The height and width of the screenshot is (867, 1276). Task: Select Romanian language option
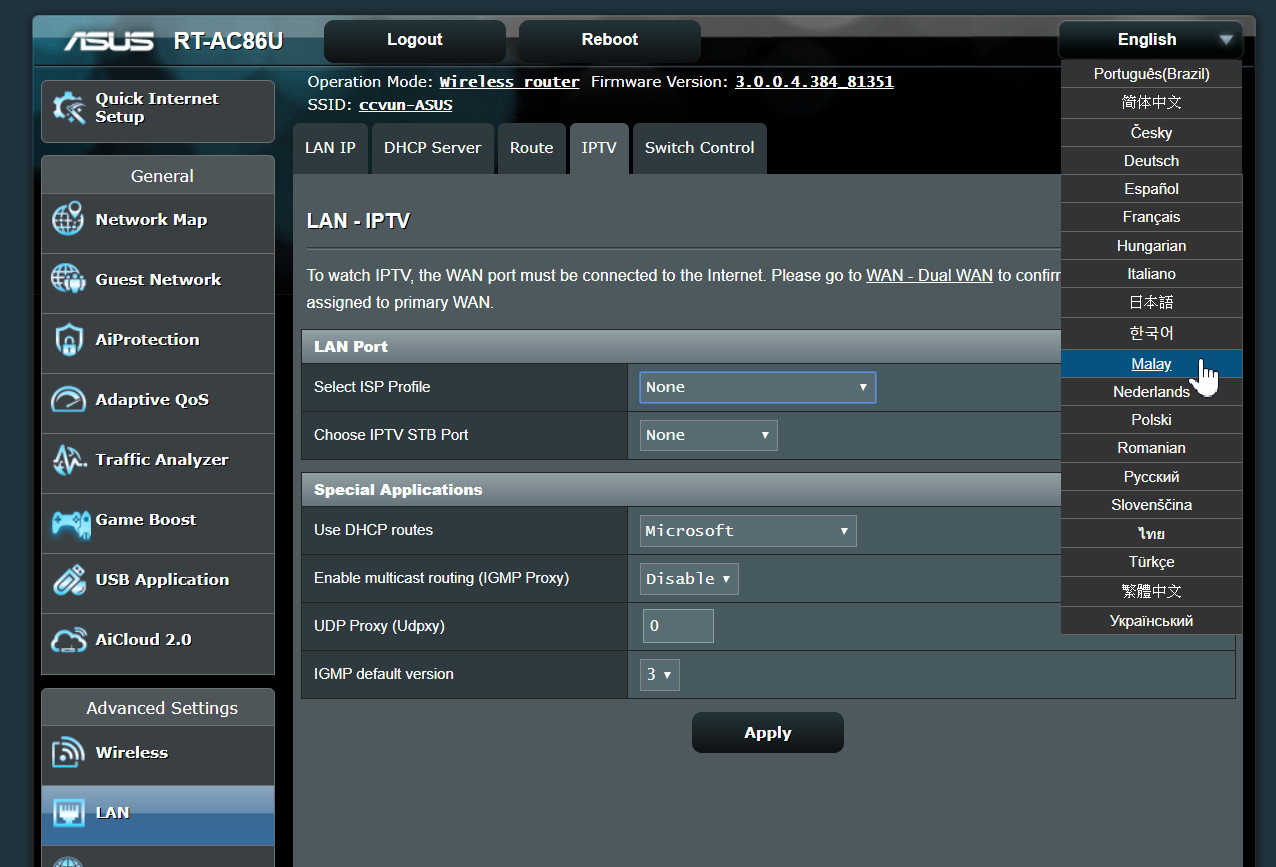pos(1151,448)
